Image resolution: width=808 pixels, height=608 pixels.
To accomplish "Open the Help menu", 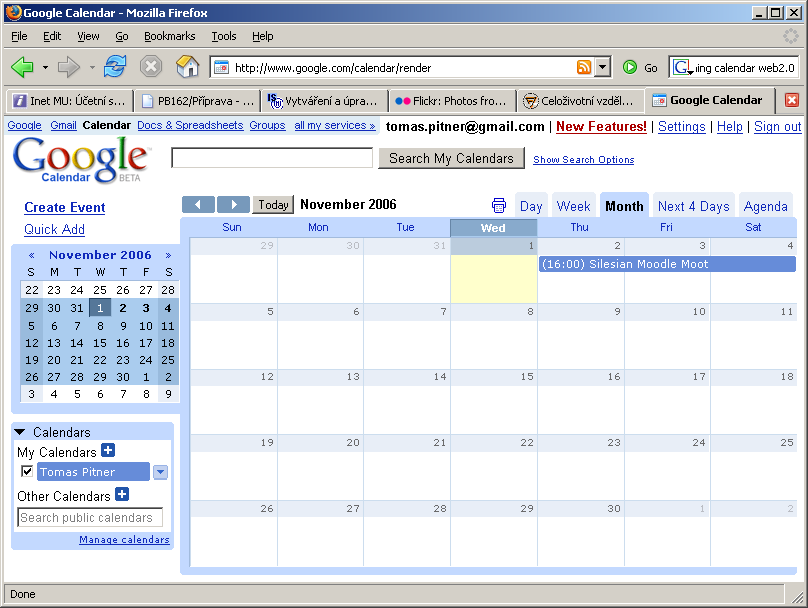I will pos(262,36).
